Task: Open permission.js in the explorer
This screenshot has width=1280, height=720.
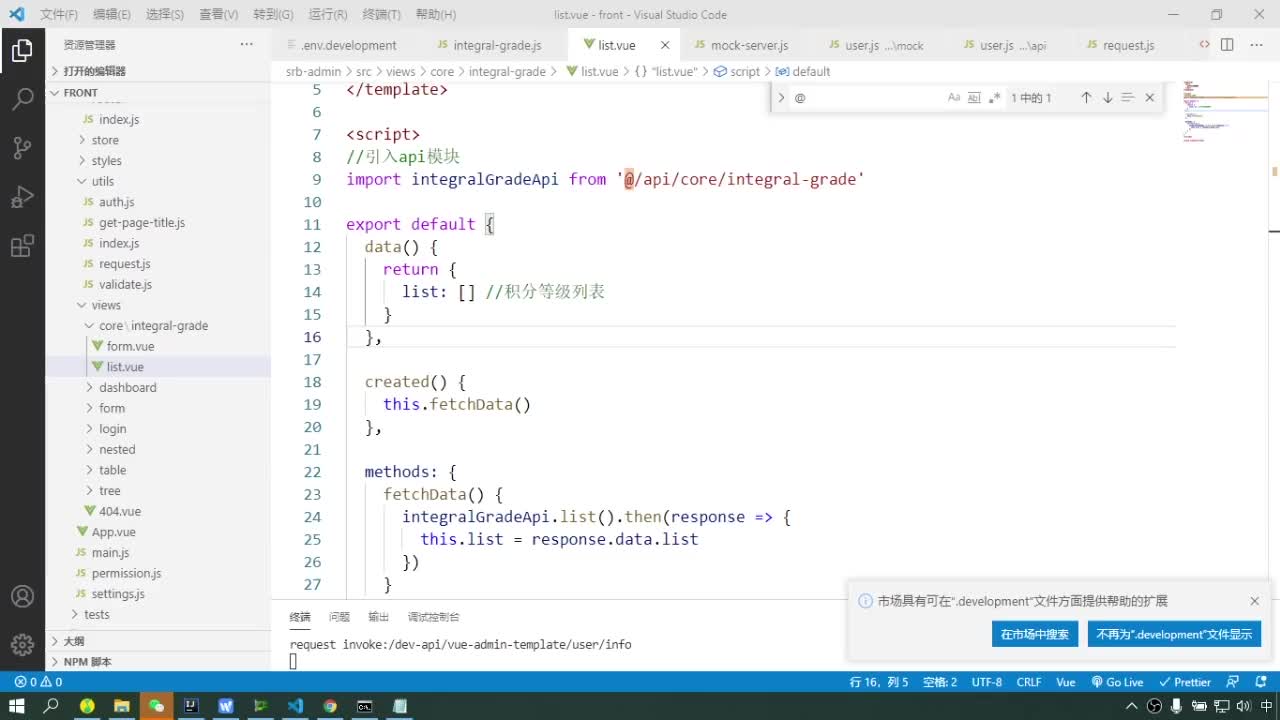Action: point(158,573)
